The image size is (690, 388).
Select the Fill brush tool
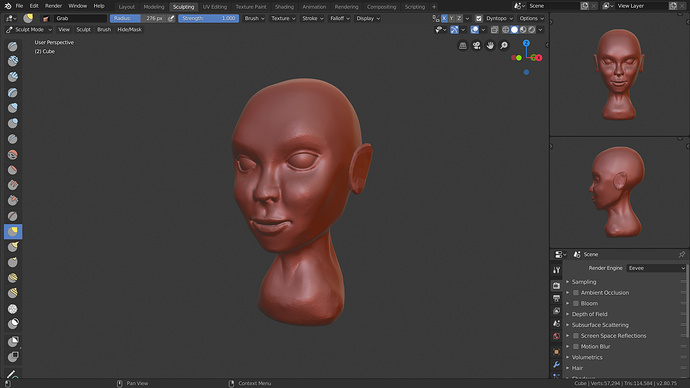[13, 185]
